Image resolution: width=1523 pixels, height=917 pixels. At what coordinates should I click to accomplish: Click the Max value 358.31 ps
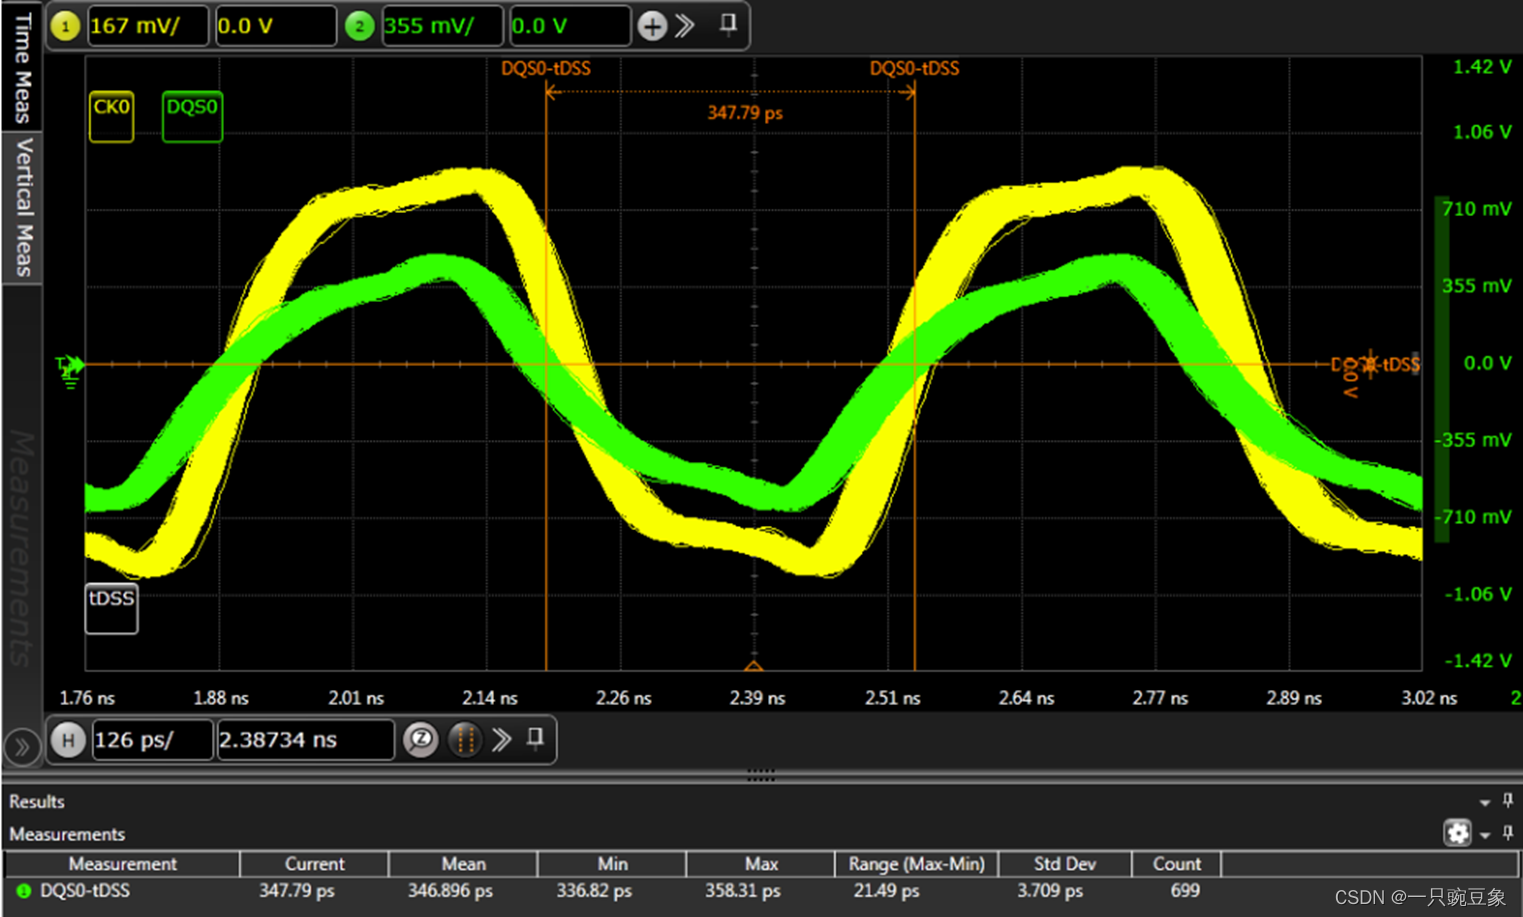[742, 890]
